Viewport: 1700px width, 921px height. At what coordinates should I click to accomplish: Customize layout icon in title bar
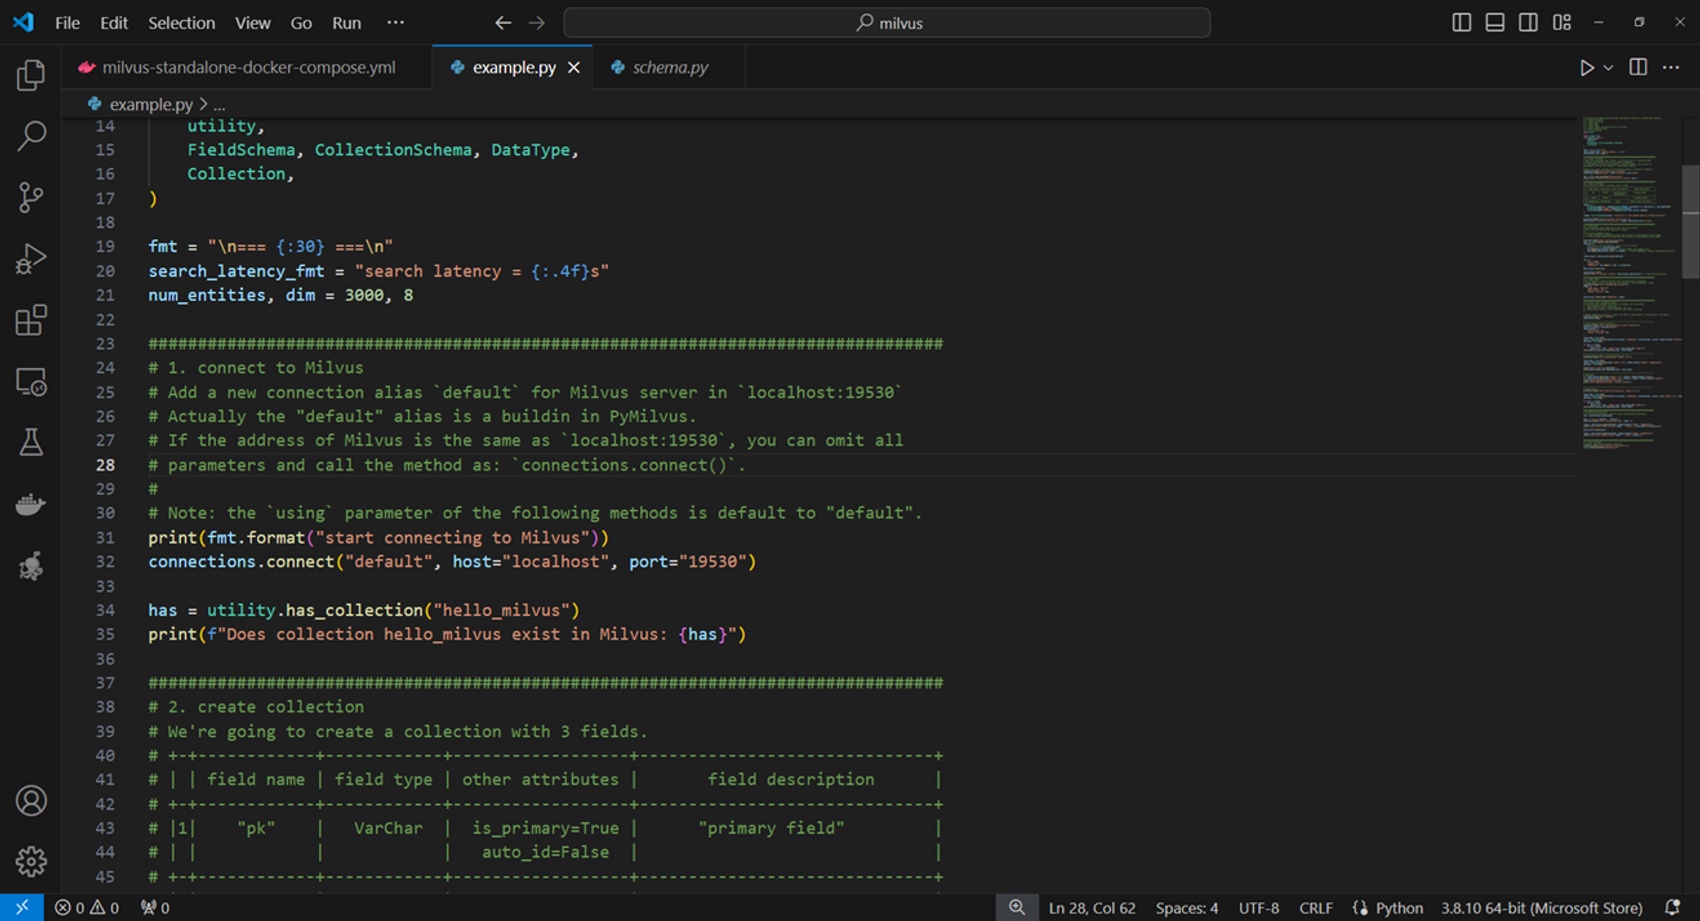click(1562, 22)
